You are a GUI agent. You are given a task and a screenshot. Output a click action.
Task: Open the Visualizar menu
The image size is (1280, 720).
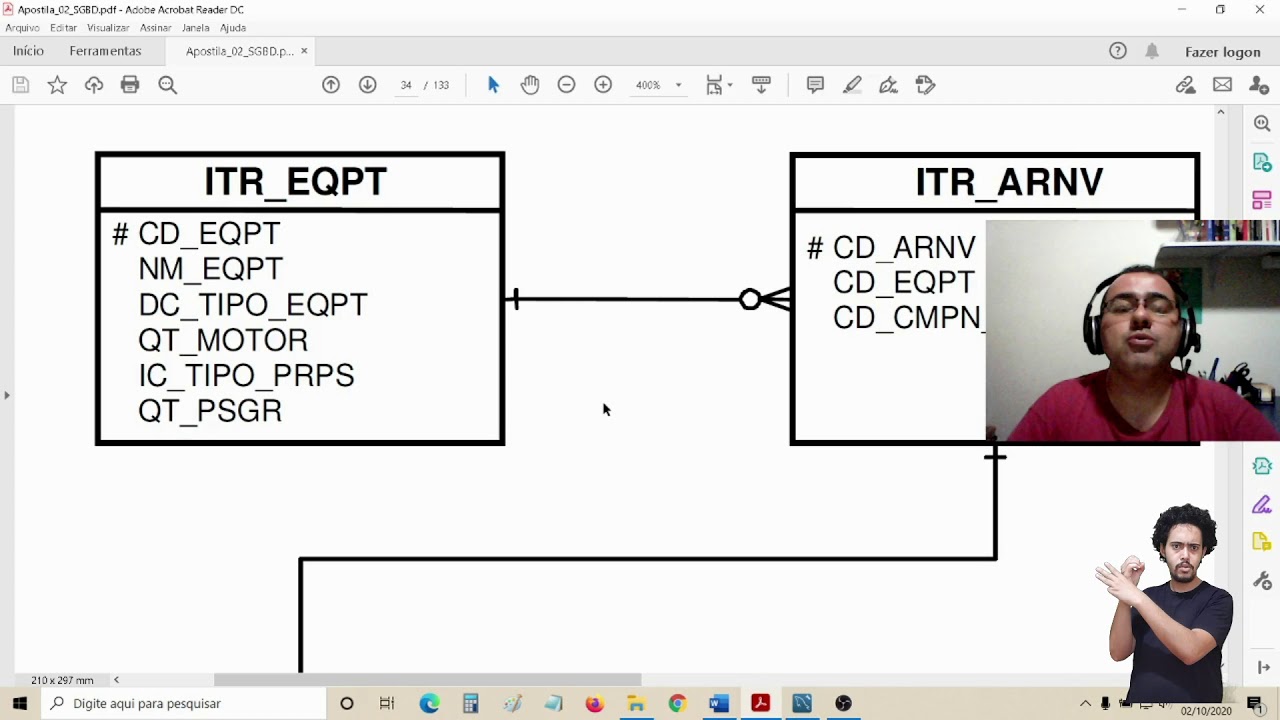[108, 28]
